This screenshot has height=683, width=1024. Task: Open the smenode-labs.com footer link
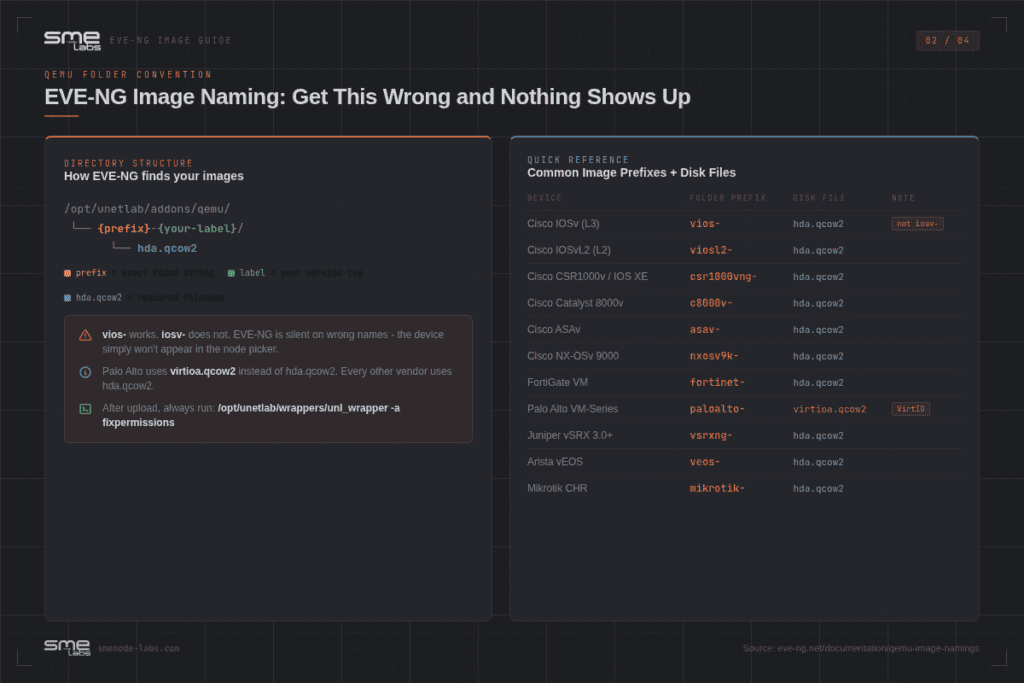click(x=138, y=648)
